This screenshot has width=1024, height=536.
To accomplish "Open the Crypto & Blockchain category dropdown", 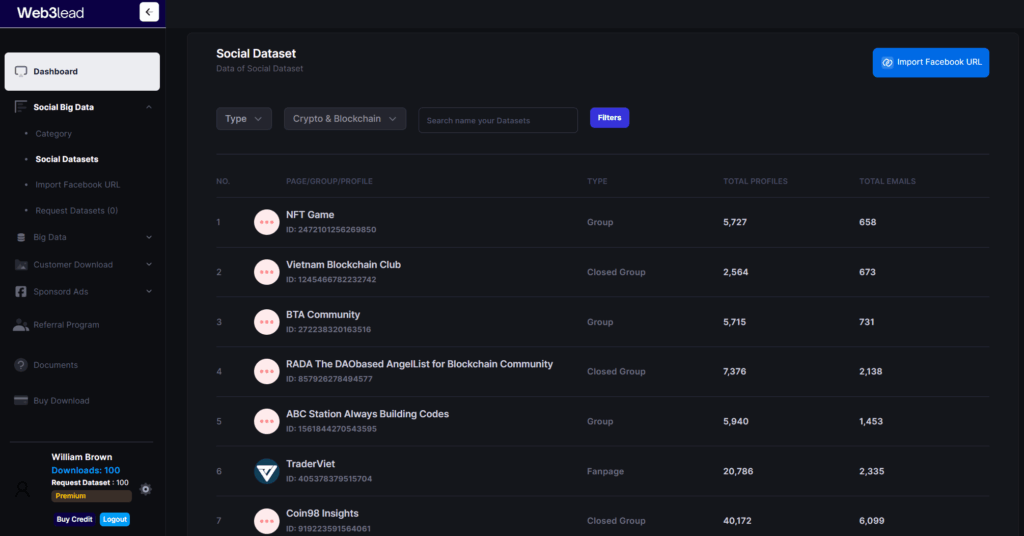I will click(345, 119).
